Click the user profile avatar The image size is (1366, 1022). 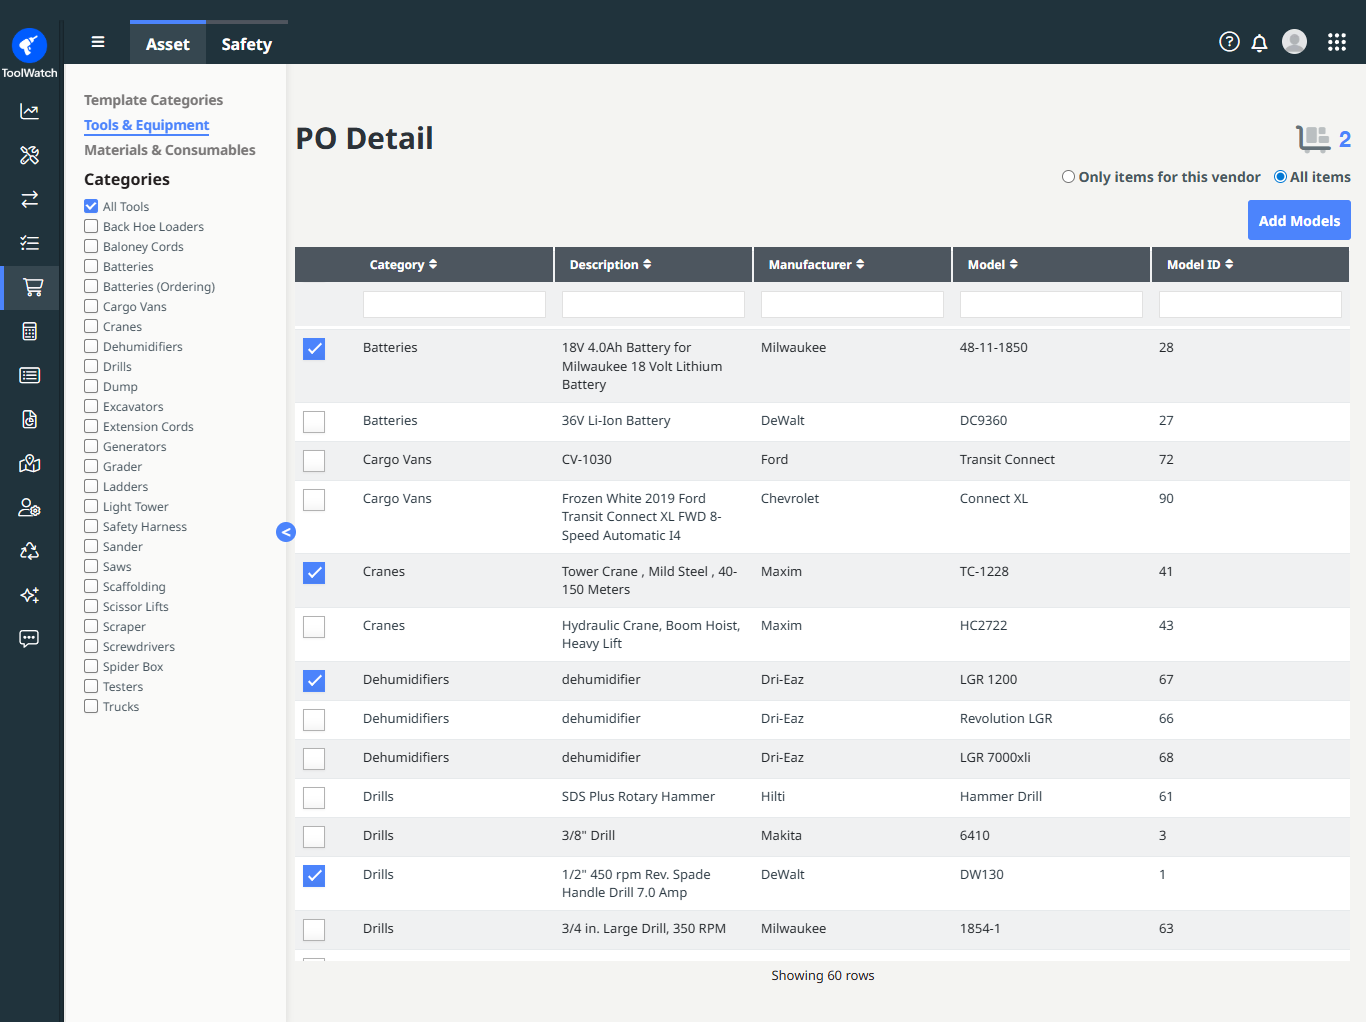tap(1294, 42)
